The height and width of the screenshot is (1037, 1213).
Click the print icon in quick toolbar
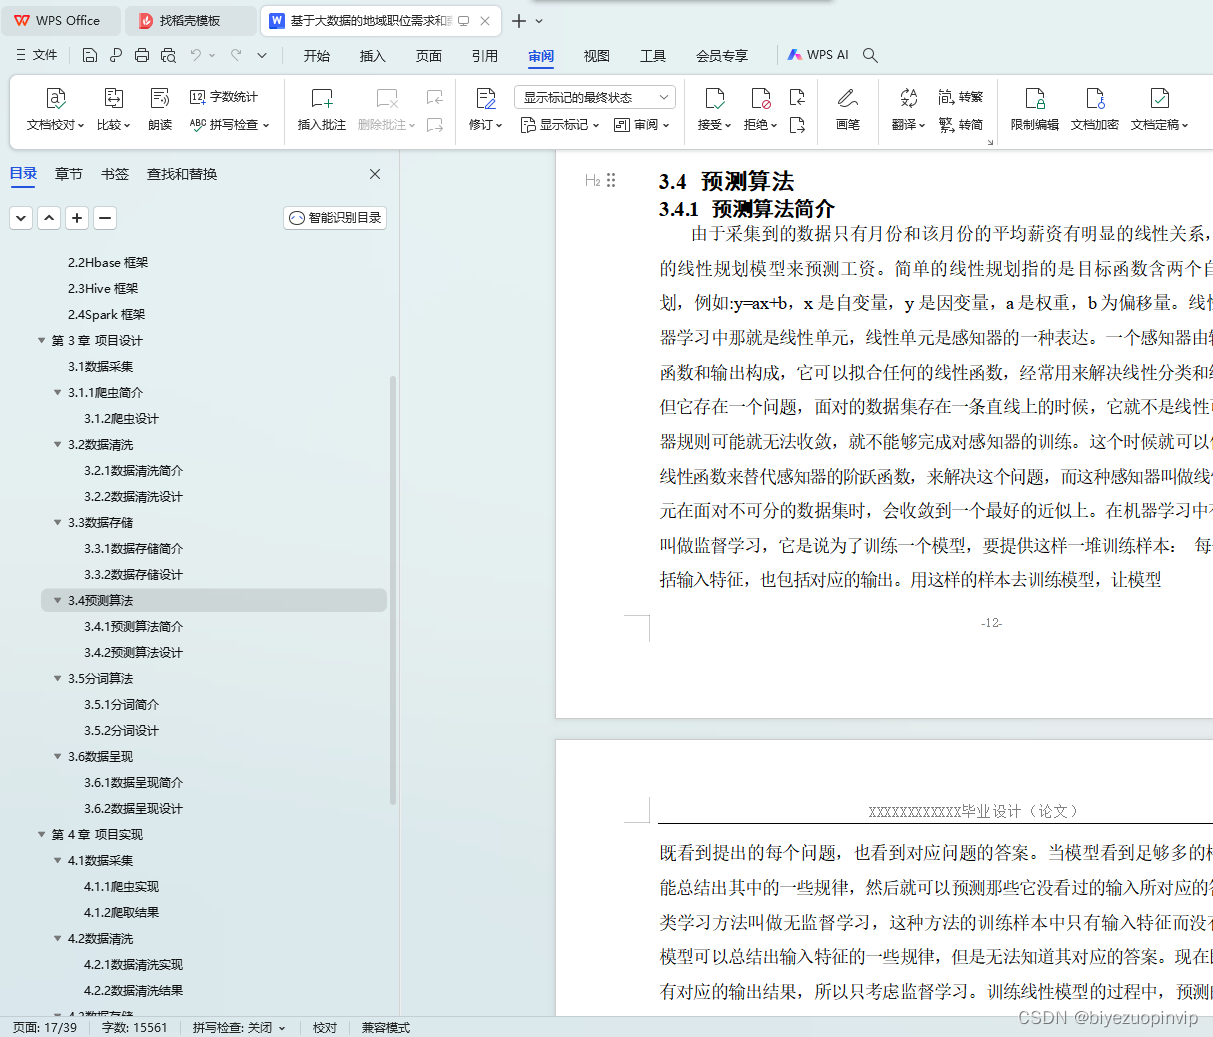tap(142, 55)
